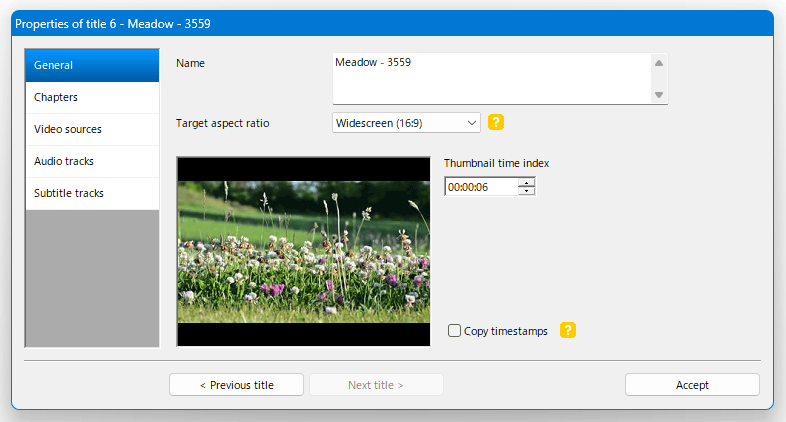The height and width of the screenshot is (422, 786).
Task: Open help icon beside Copy timestamps
Action: pos(567,330)
